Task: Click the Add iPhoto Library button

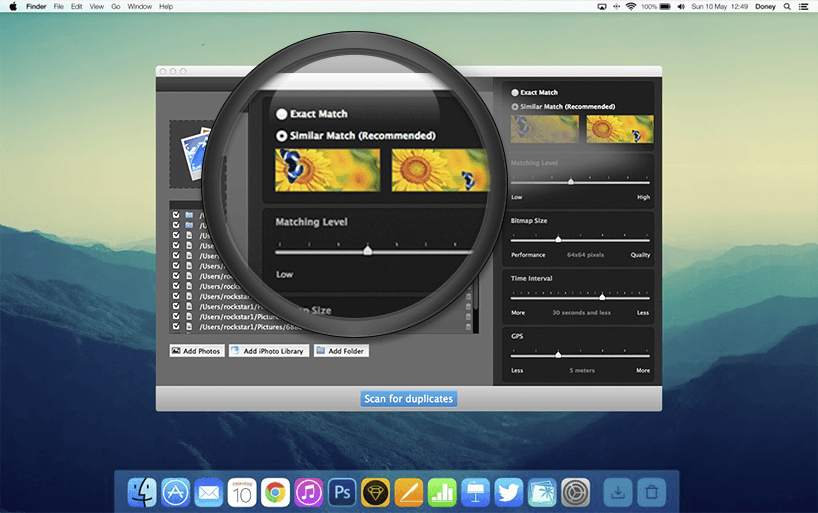Action: point(268,351)
